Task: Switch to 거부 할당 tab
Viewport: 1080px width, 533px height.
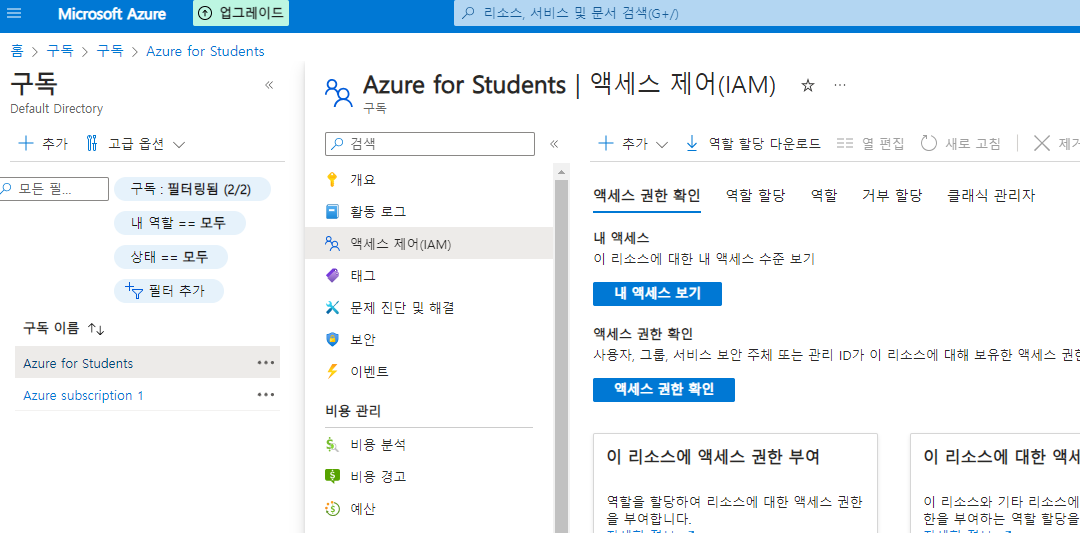Action: tap(892, 196)
